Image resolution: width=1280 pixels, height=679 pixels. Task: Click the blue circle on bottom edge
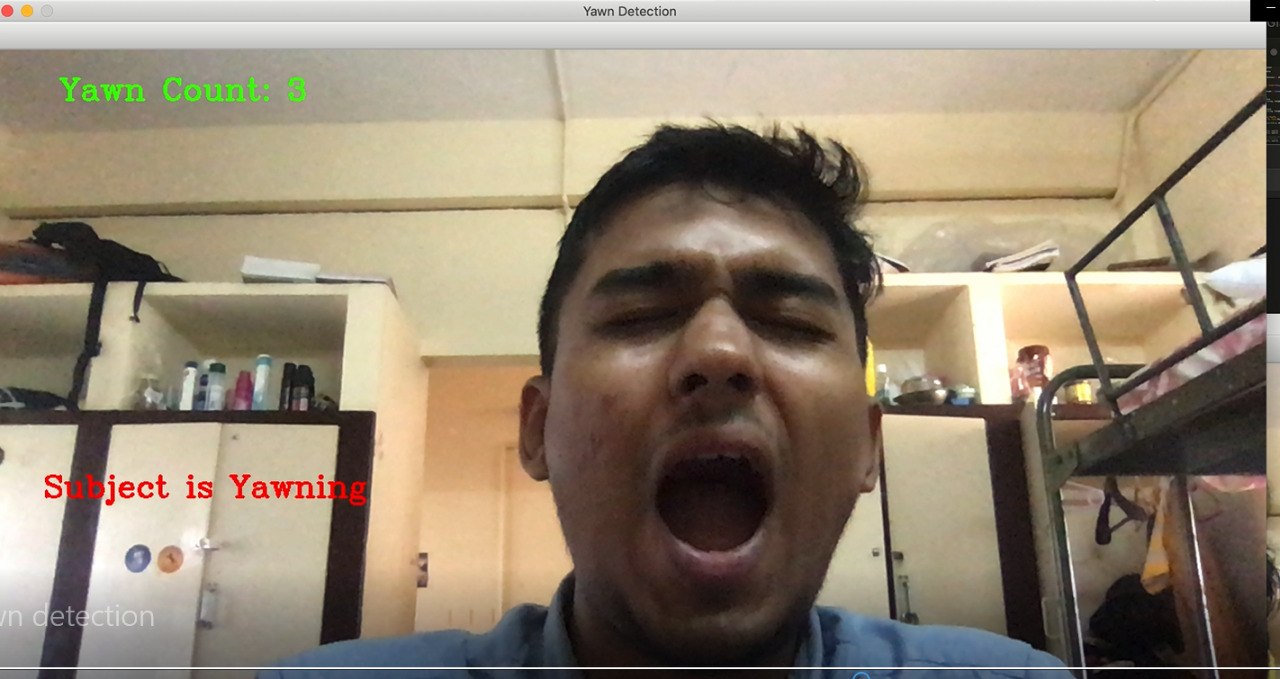tap(860, 676)
